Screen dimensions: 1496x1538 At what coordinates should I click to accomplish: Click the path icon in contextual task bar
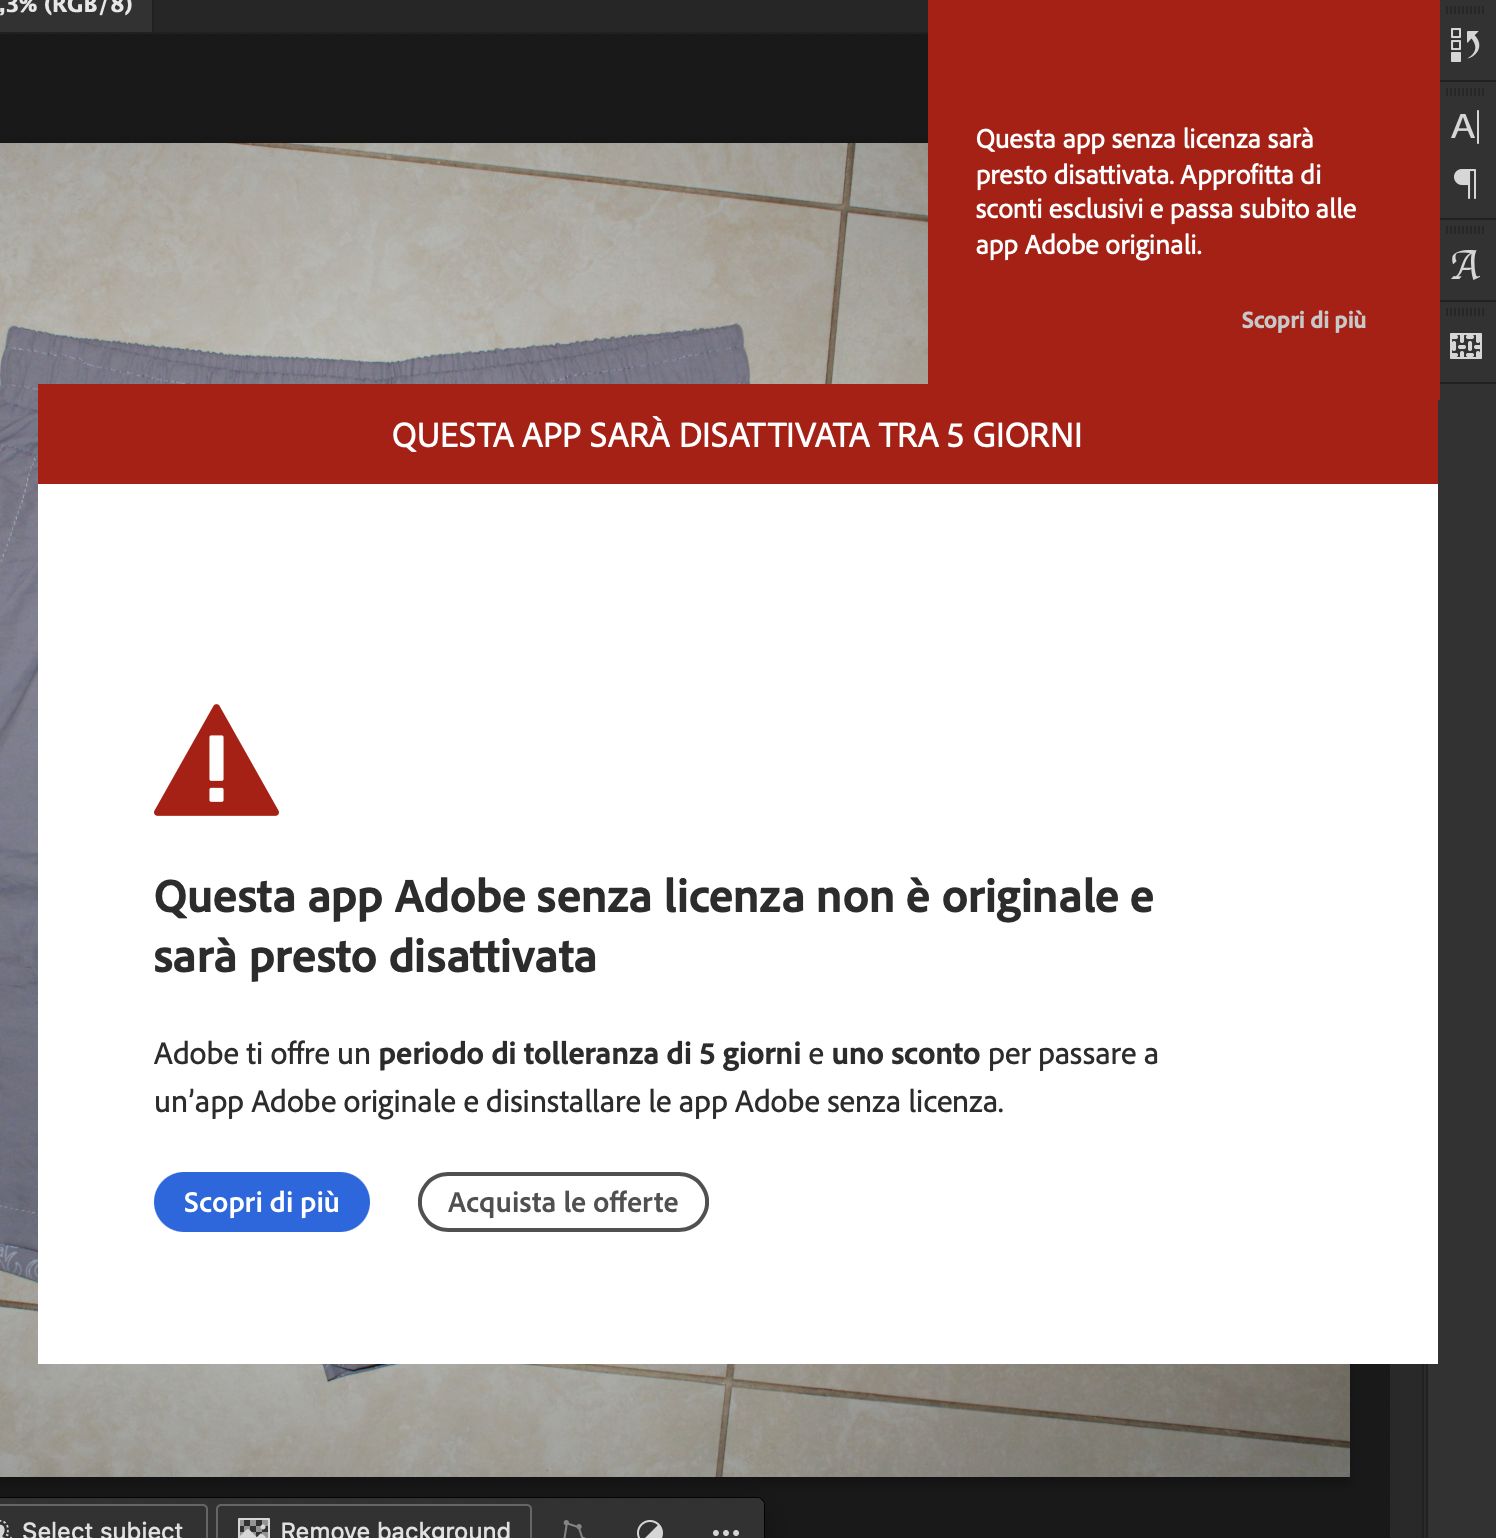tap(573, 1528)
